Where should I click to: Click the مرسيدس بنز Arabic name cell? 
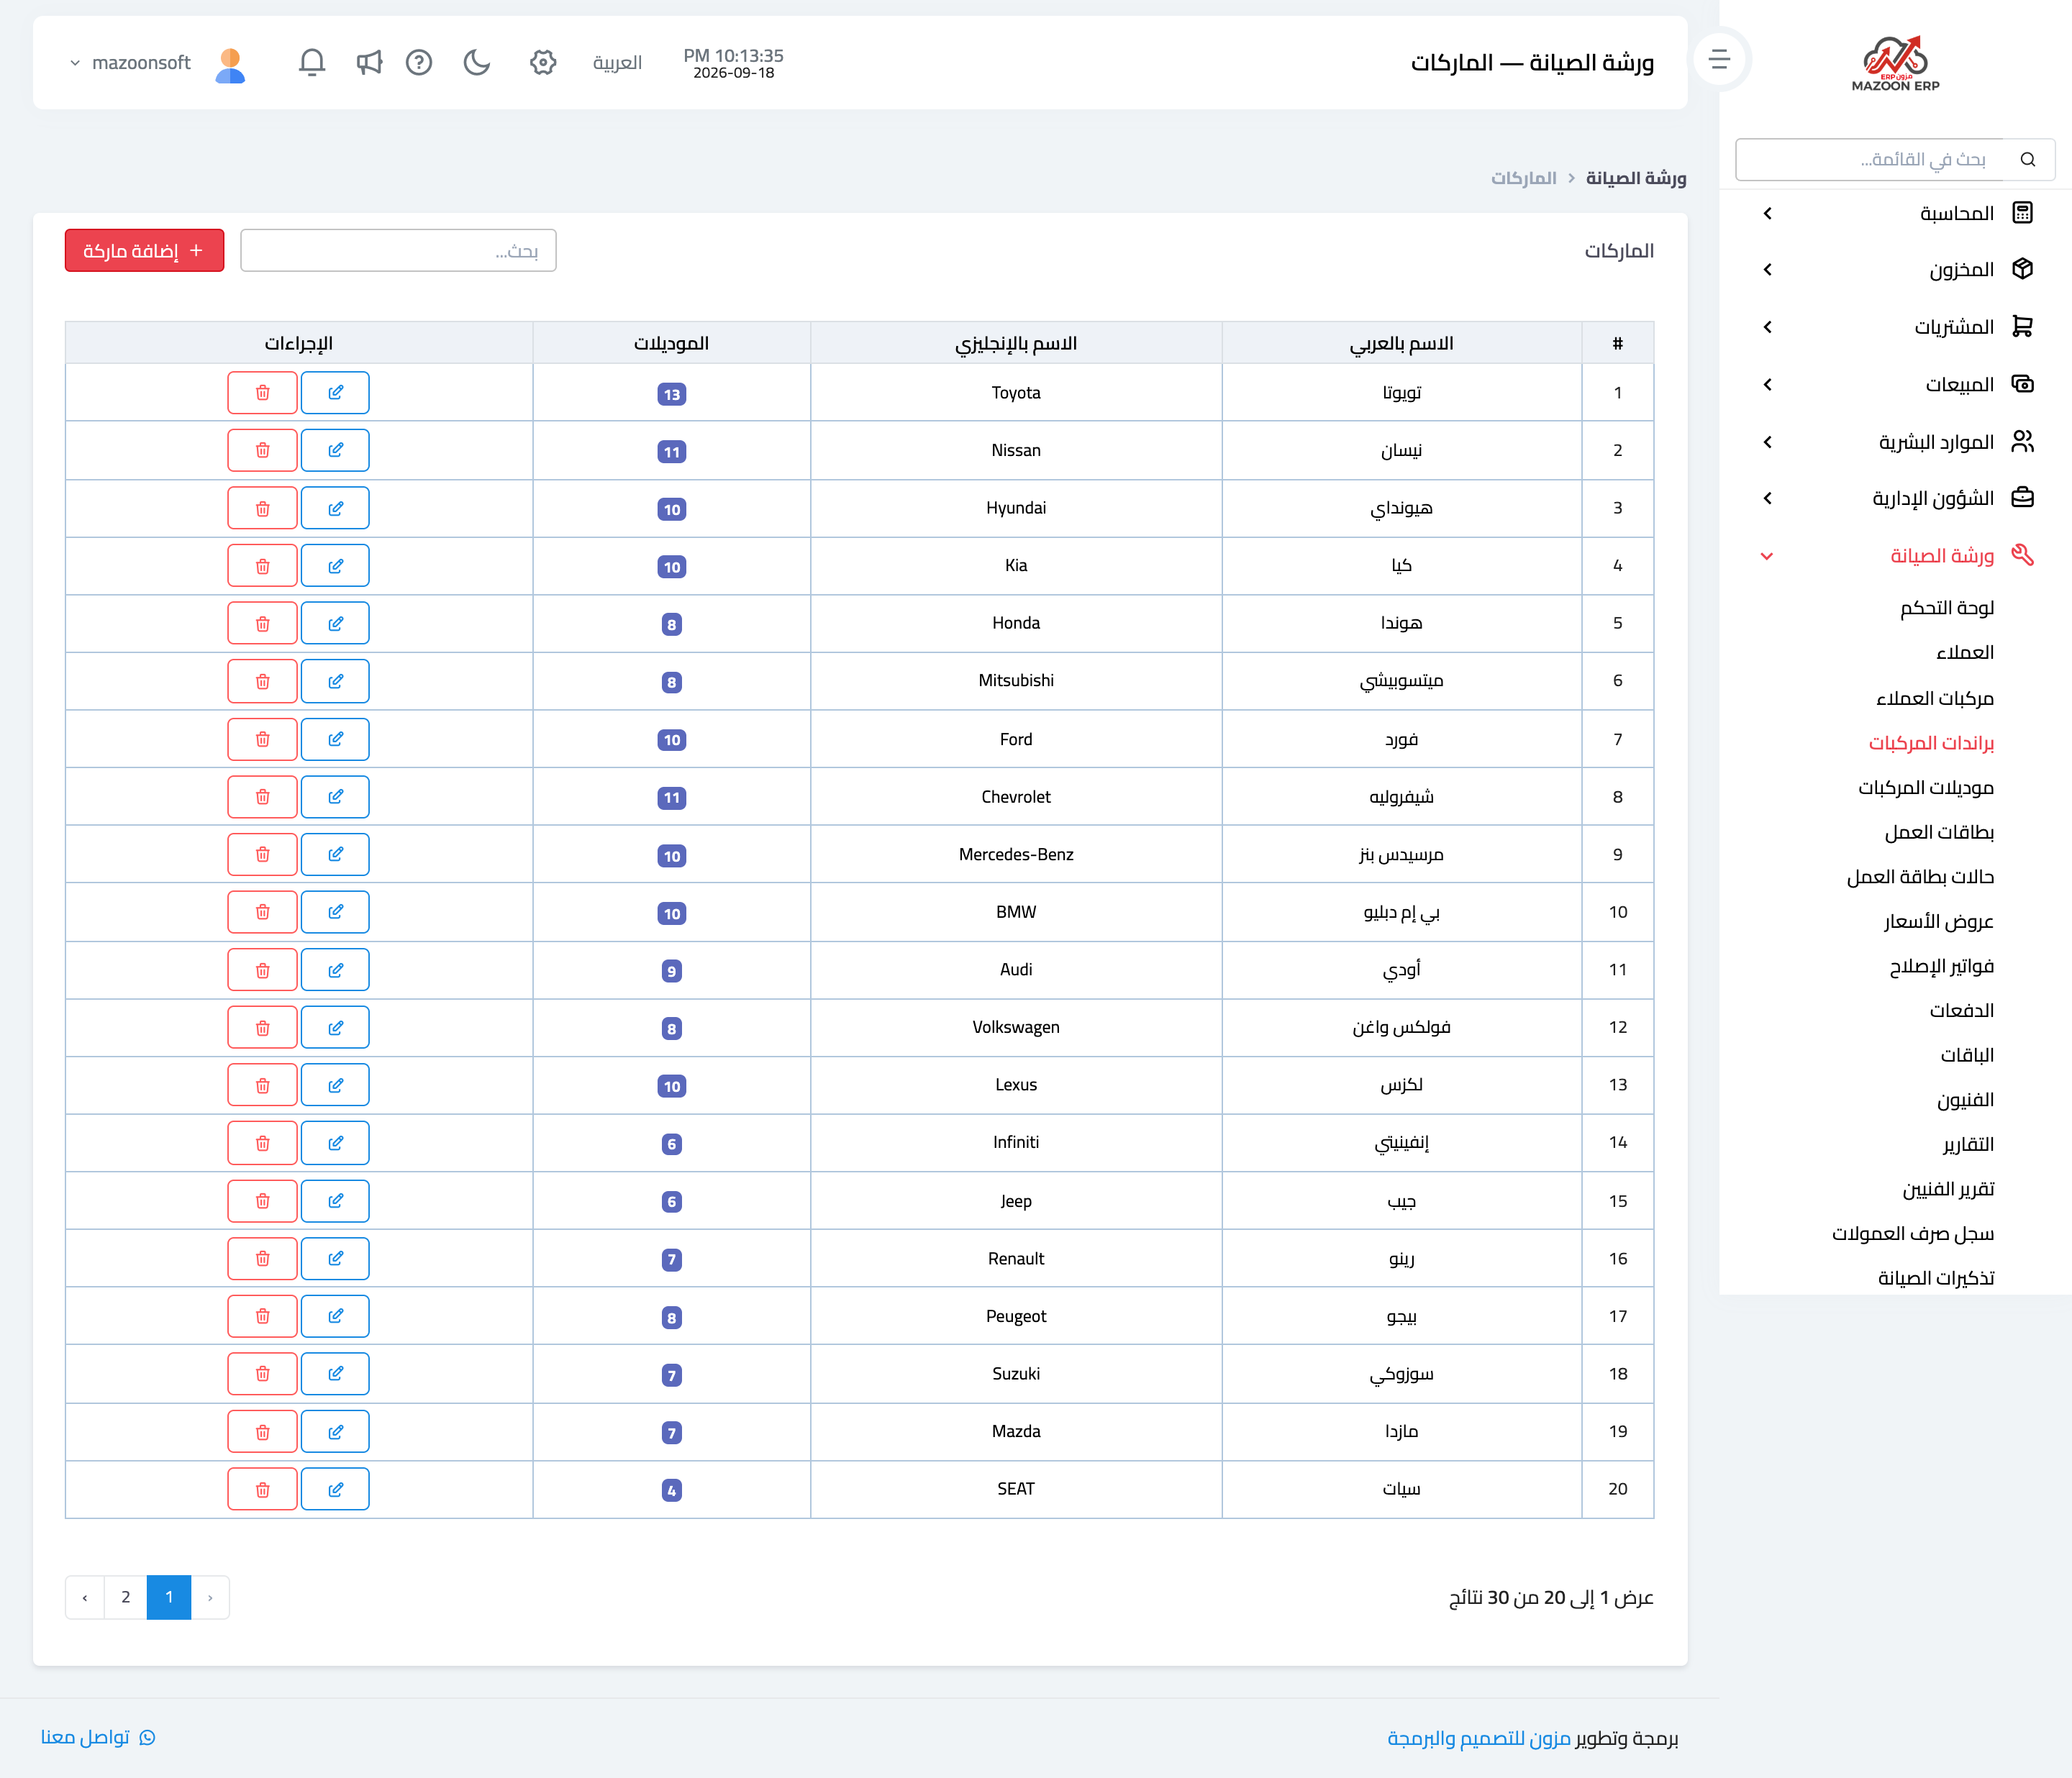click(x=1402, y=855)
